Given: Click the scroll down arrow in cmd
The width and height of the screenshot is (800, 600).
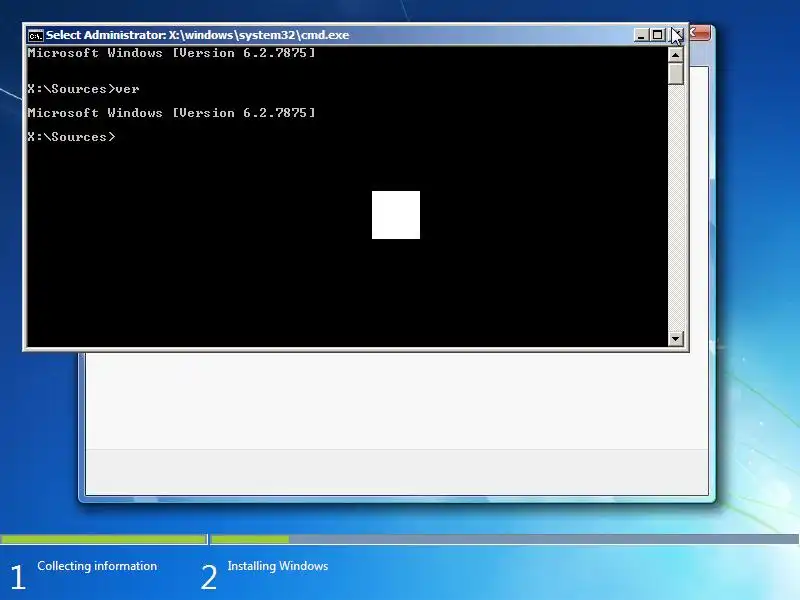Looking at the screenshot, I should click(x=676, y=338).
